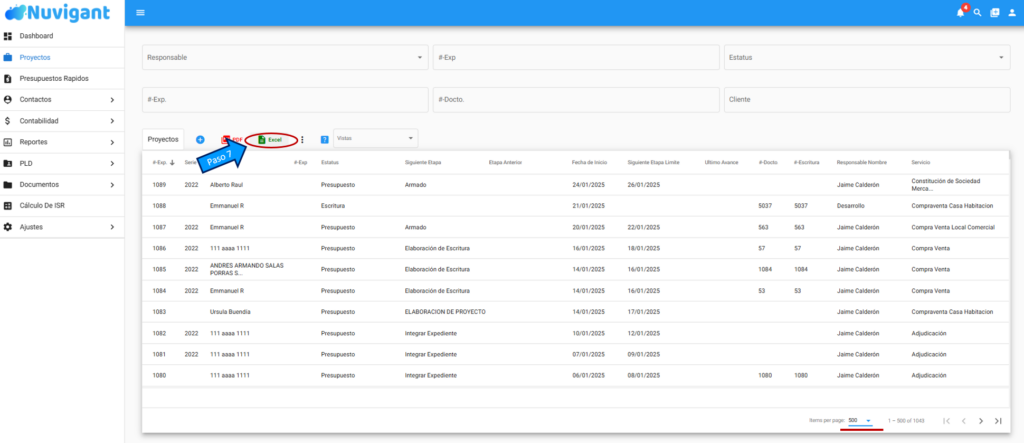This screenshot has height=443, width=1024.
Task: Expand the Contactos submenu
Action: point(112,100)
